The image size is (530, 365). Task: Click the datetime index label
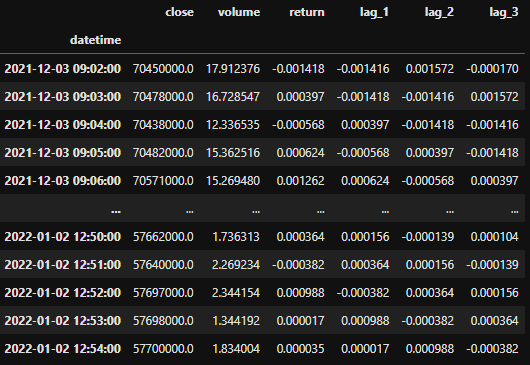click(x=95, y=40)
